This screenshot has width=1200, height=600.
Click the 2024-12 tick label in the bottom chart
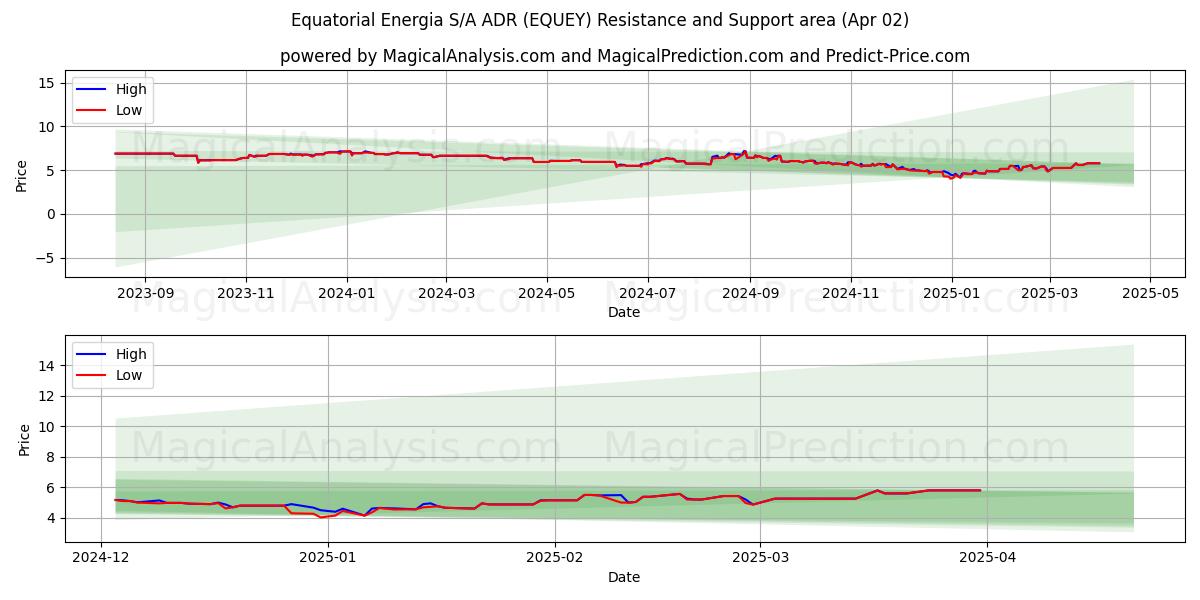pos(101,558)
